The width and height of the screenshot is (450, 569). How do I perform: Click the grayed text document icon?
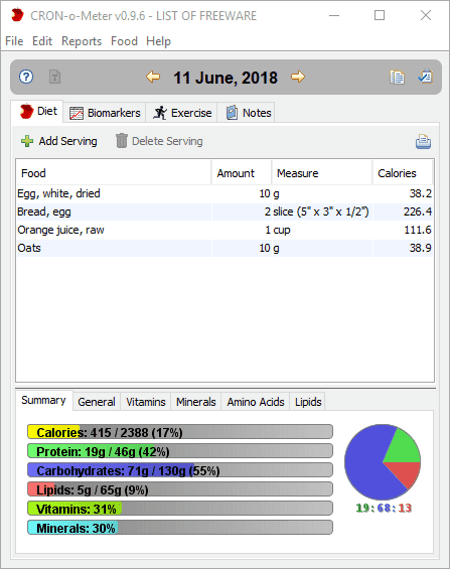point(55,77)
